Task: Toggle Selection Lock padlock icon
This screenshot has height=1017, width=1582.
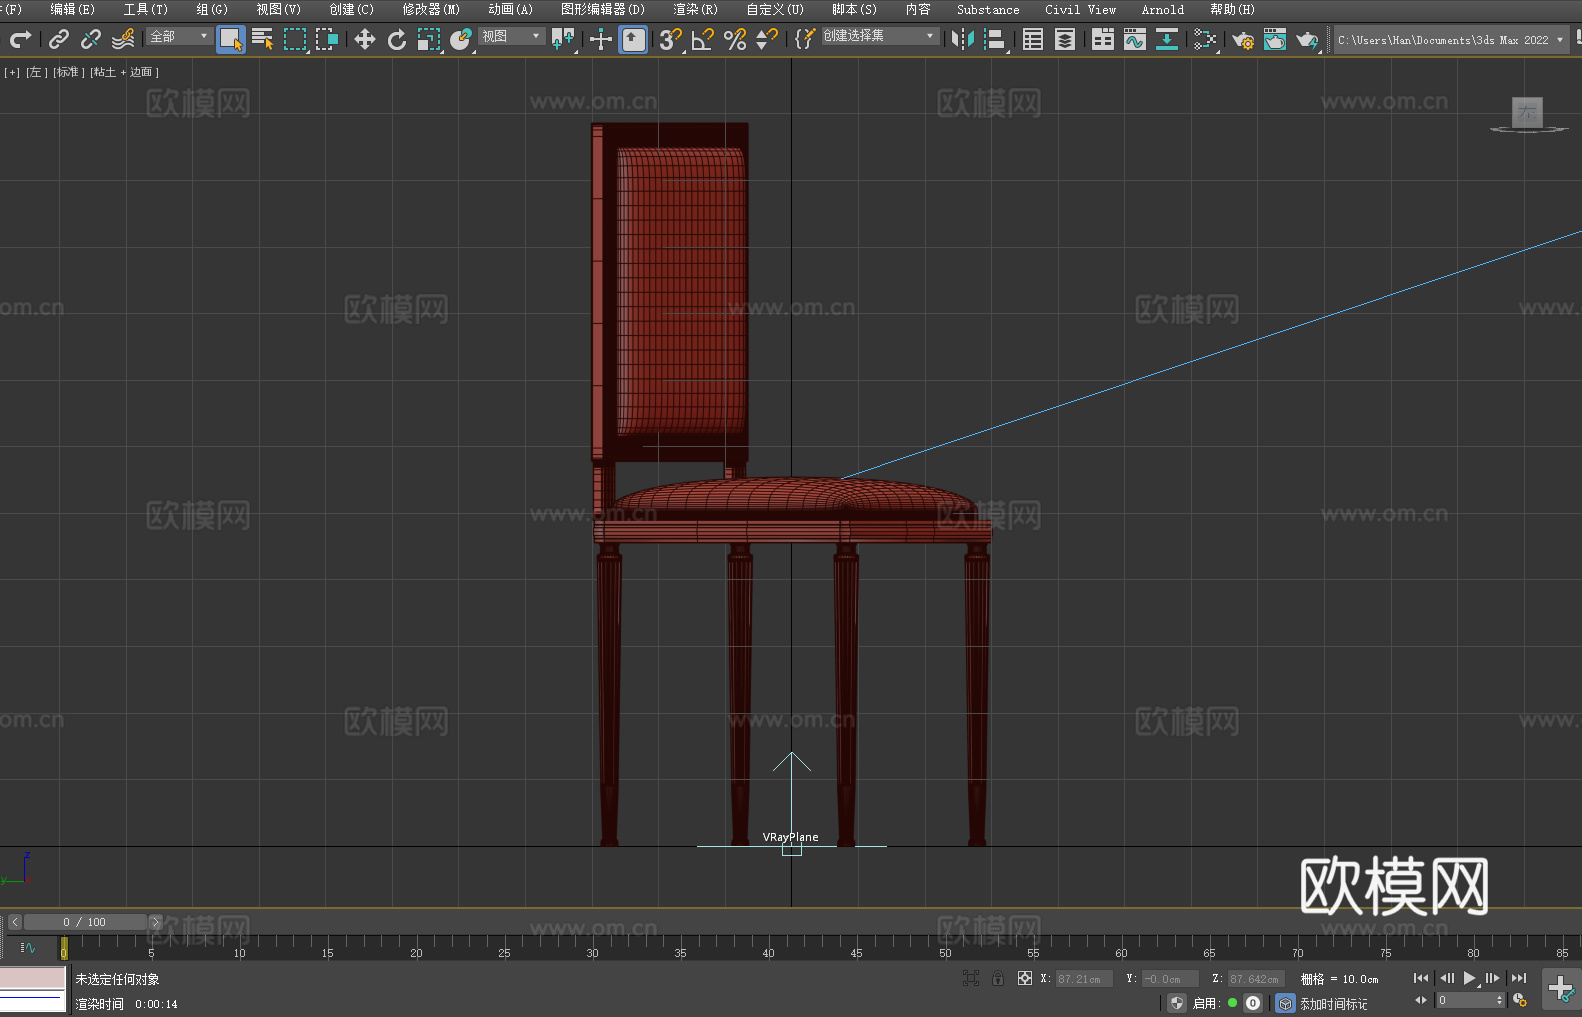Action: tap(998, 978)
